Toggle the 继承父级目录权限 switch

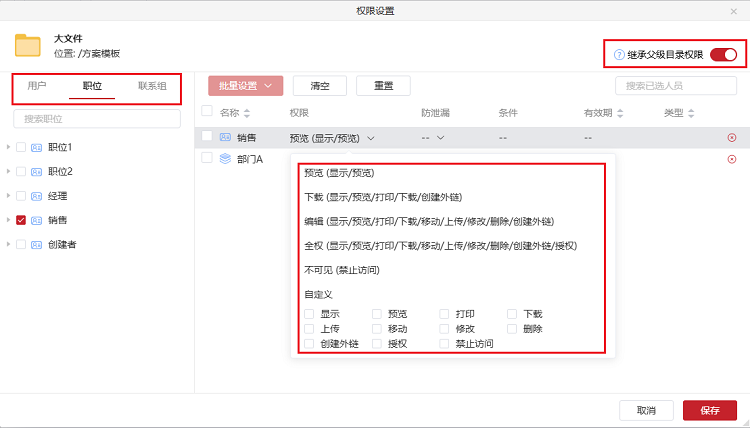(724, 55)
